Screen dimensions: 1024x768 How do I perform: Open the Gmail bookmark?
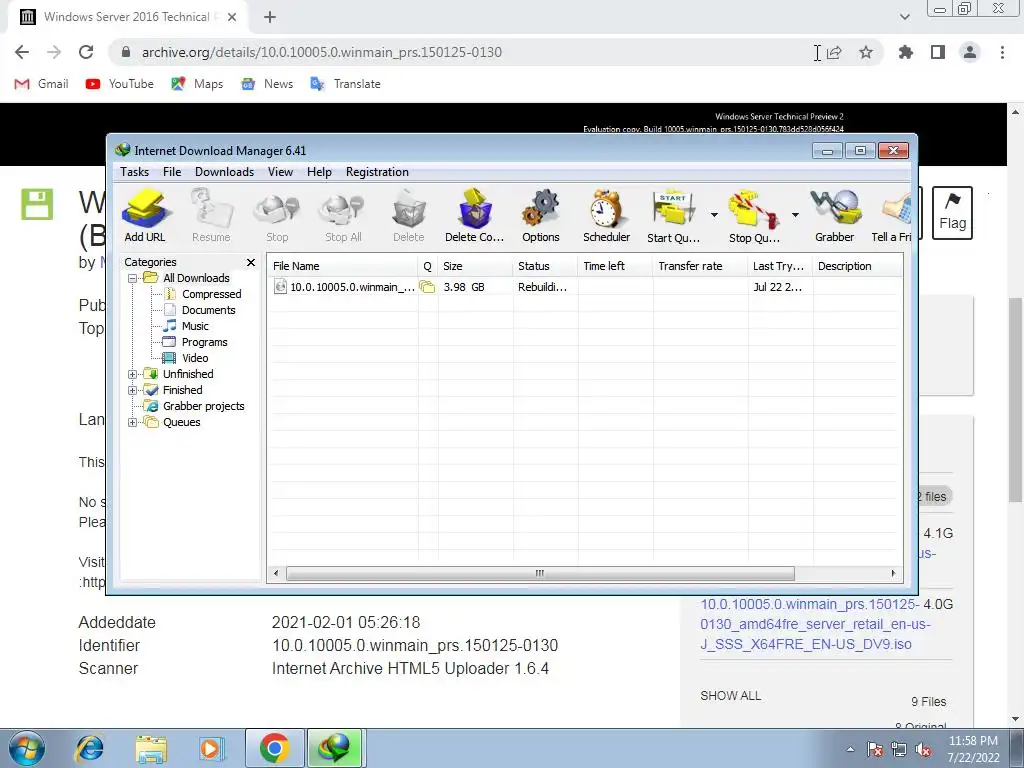(x=41, y=84)
